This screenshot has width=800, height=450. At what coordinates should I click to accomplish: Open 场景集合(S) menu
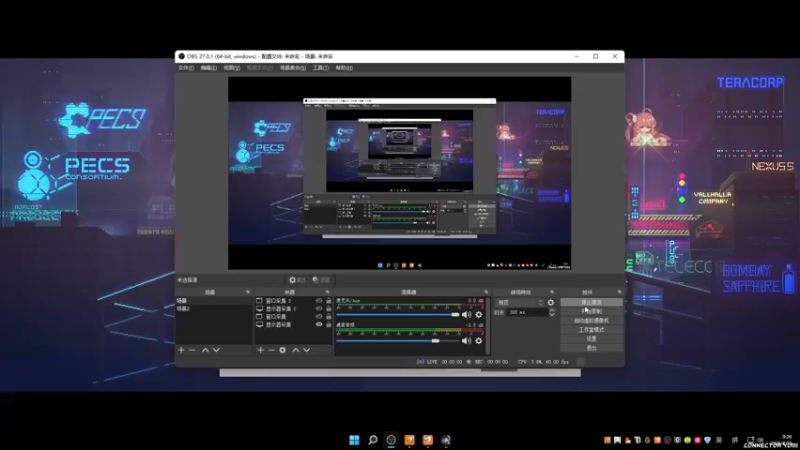click(x=293, y=68)
